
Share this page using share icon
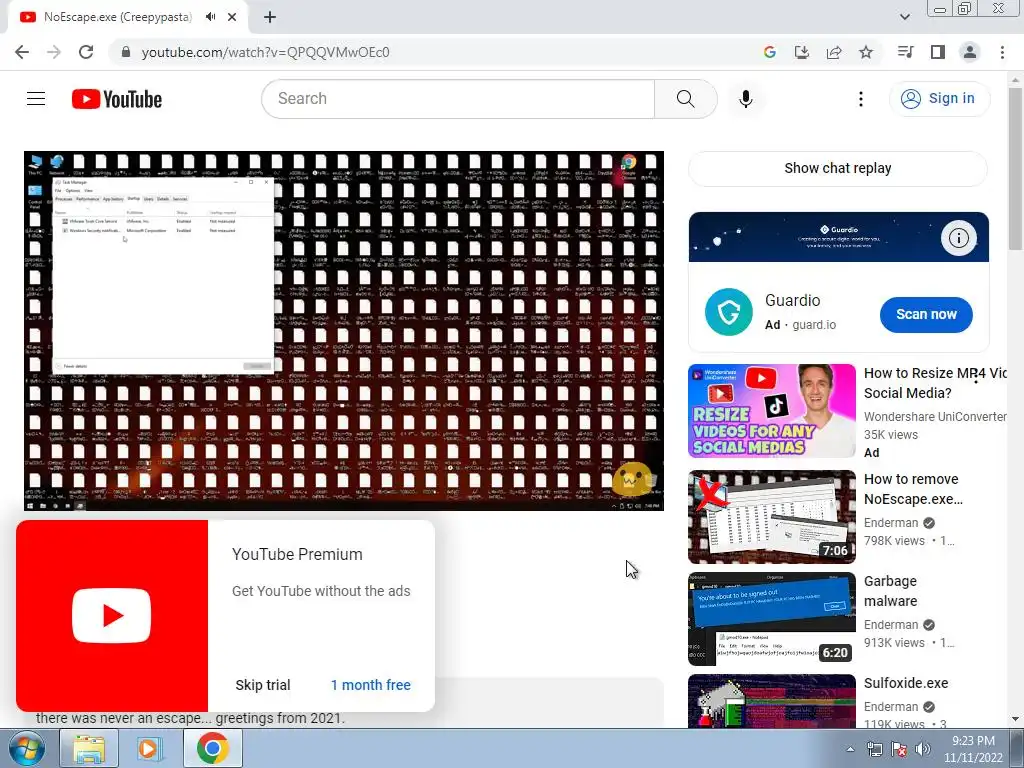834,52
